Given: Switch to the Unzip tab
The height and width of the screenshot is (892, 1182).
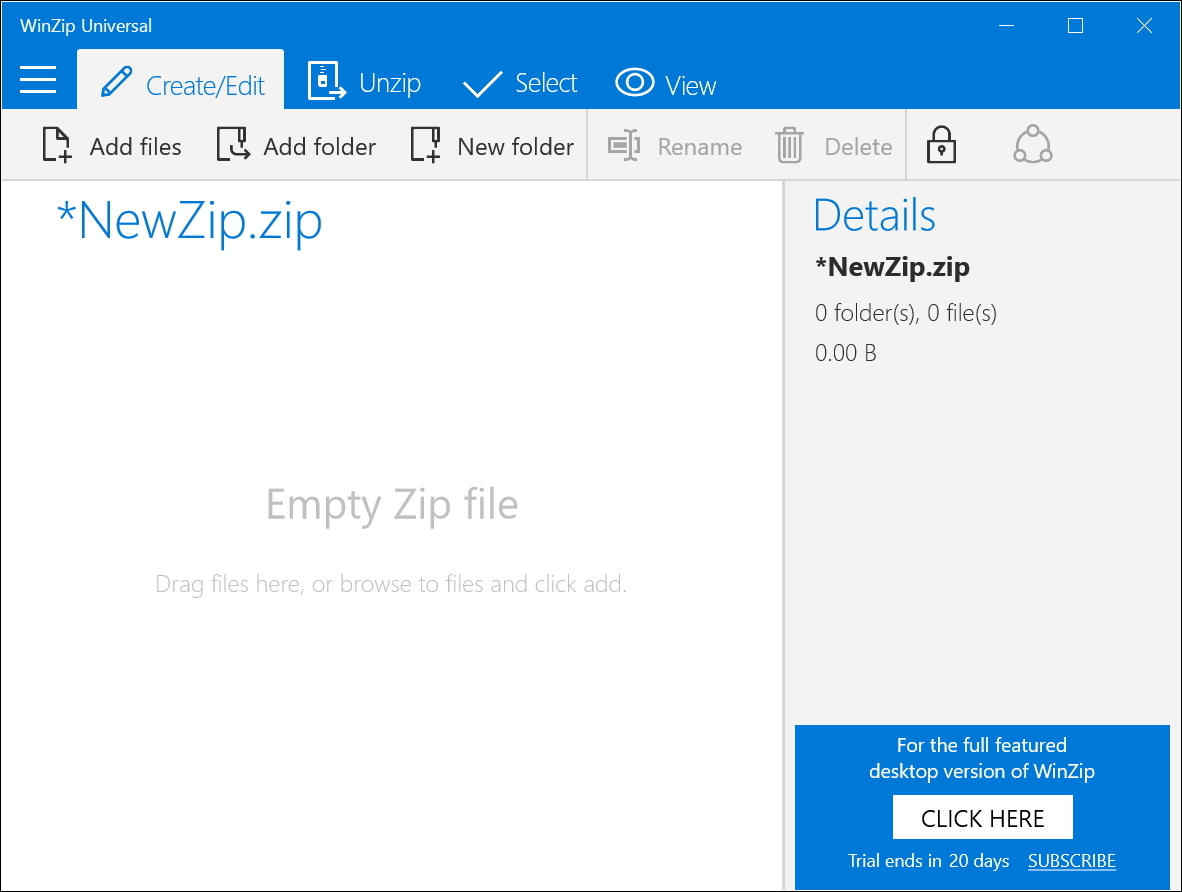Looking at the screenshot, I should pos(364,82).
